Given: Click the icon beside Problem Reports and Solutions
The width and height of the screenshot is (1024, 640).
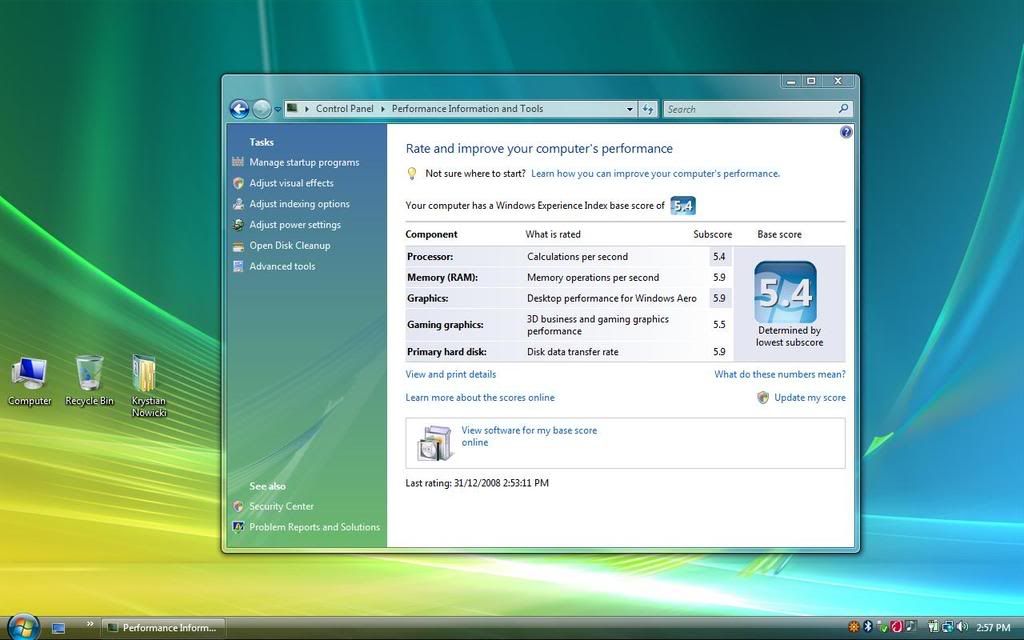Looking at the screenshot, I should click(x=238, y=526).
